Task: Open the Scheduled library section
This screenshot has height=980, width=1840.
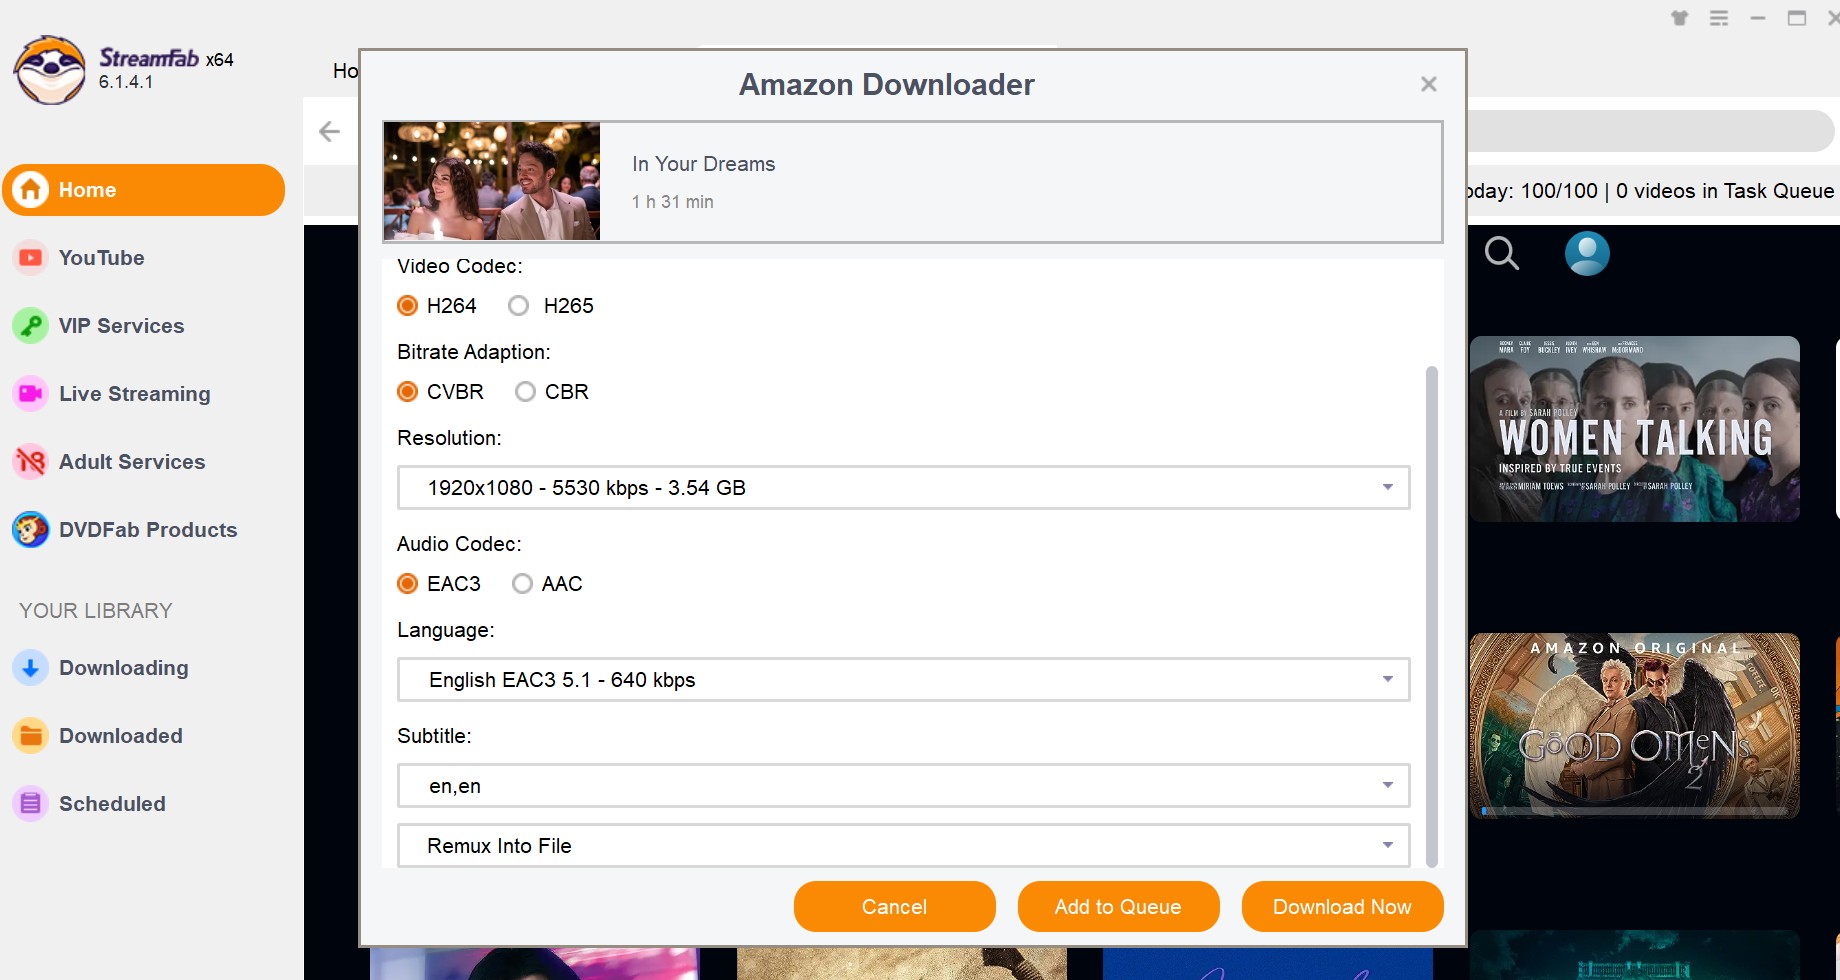Action: tap(112, 804)
